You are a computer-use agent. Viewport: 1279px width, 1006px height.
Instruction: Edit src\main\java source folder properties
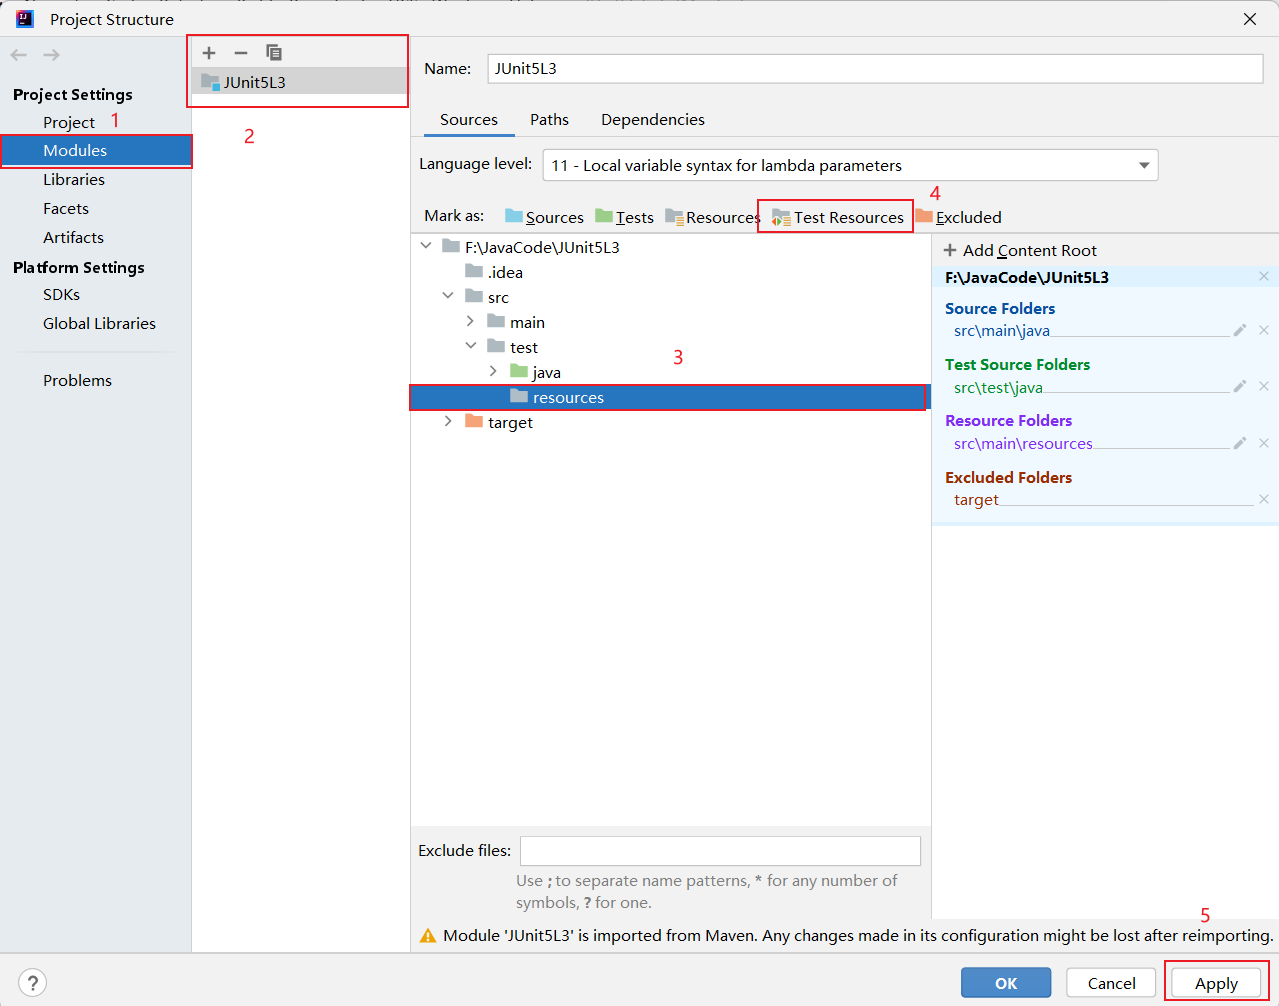pos(1240,330)
